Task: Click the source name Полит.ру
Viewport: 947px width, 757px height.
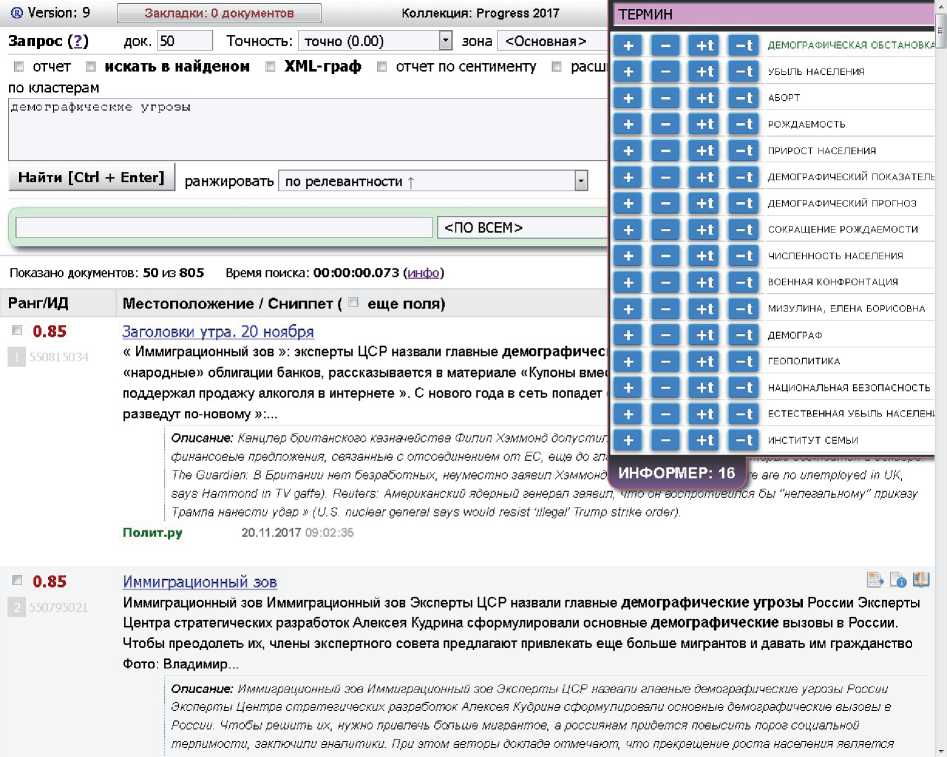Action: click(x=152, y=532)
